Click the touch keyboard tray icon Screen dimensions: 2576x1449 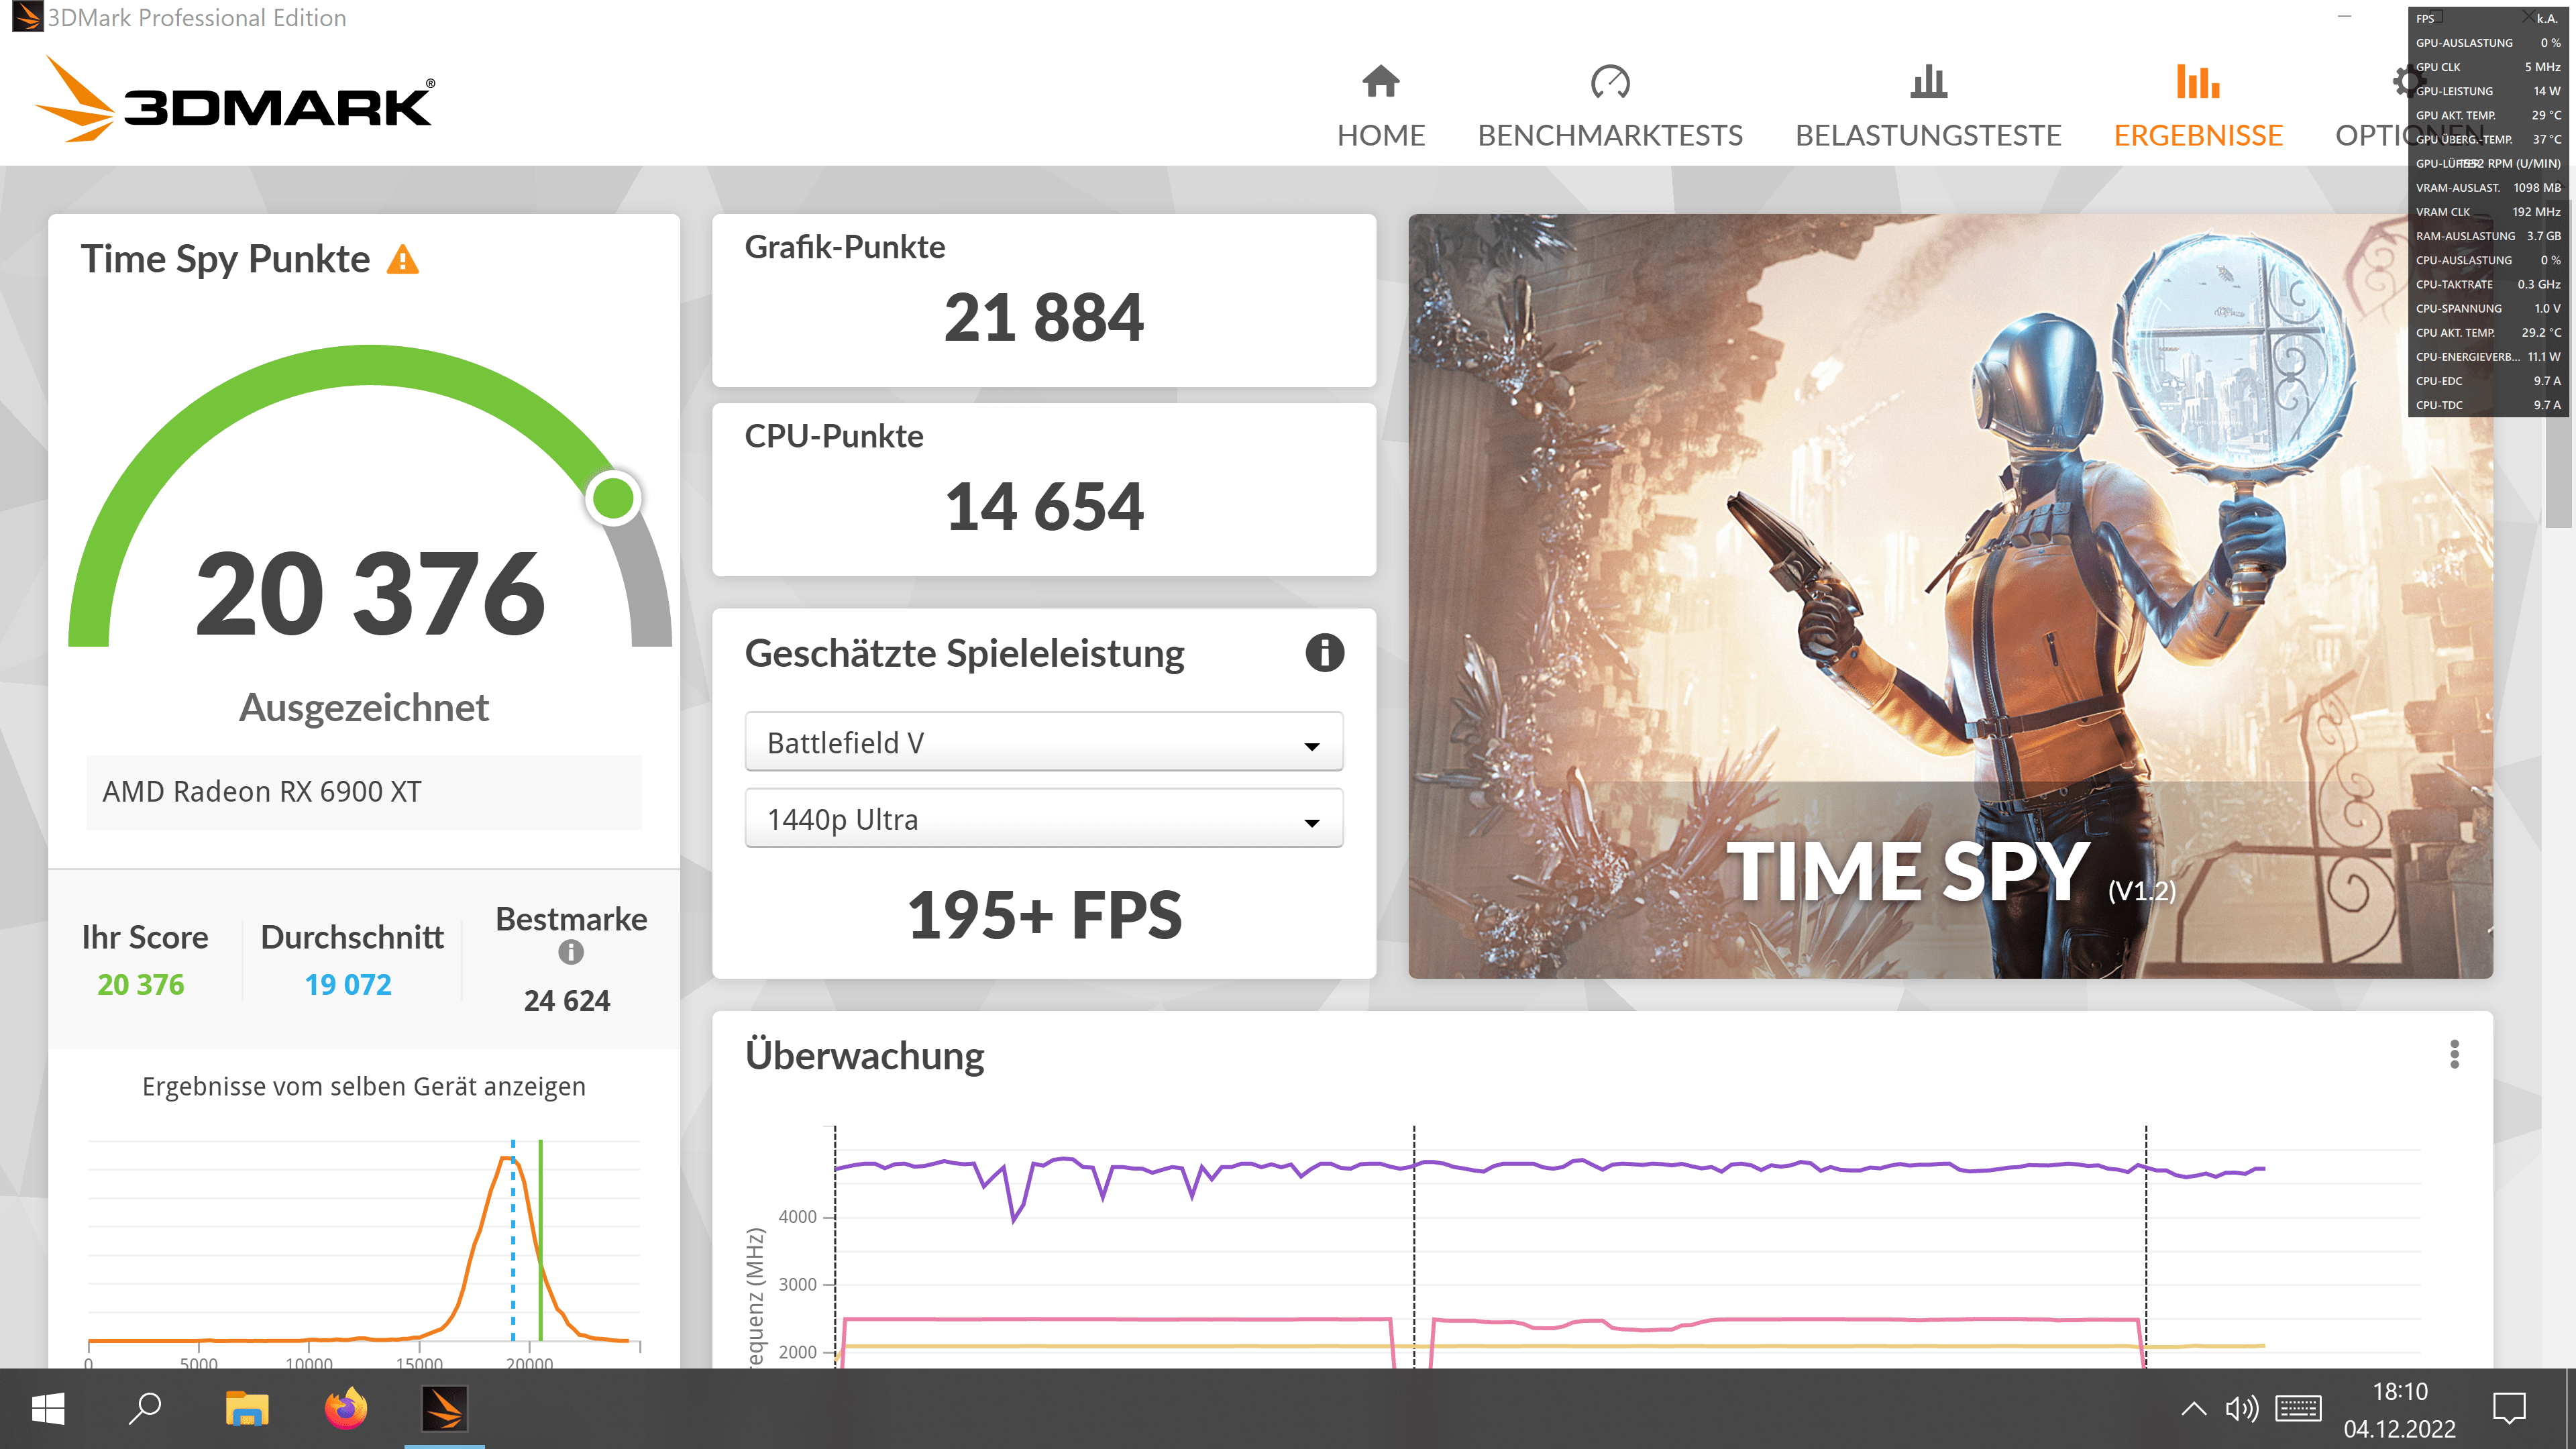[2298, 1409]
